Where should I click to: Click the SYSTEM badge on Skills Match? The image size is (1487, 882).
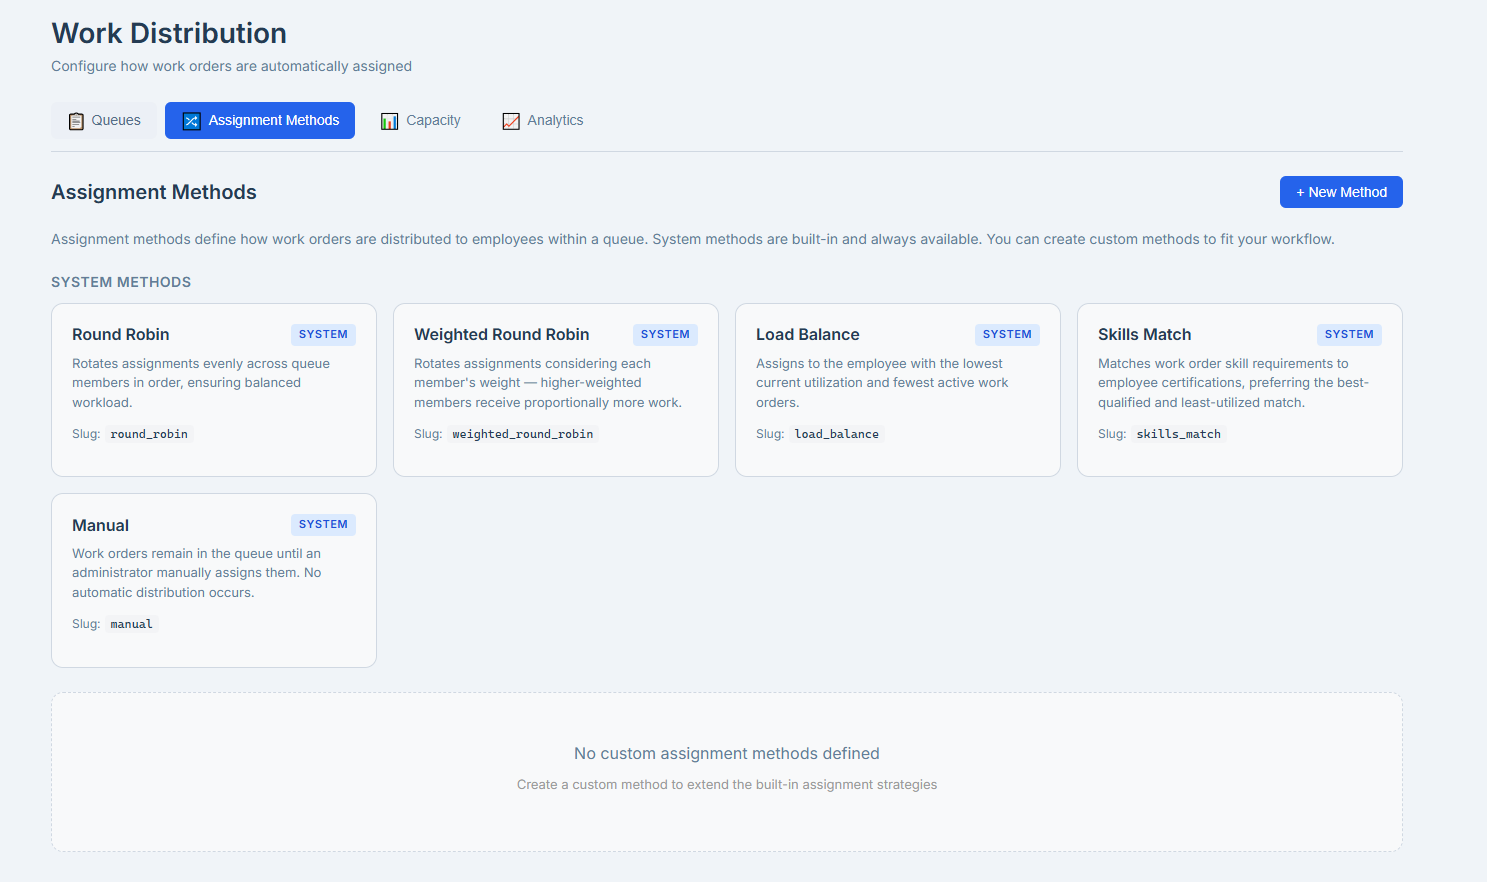tap(1349, 334)
